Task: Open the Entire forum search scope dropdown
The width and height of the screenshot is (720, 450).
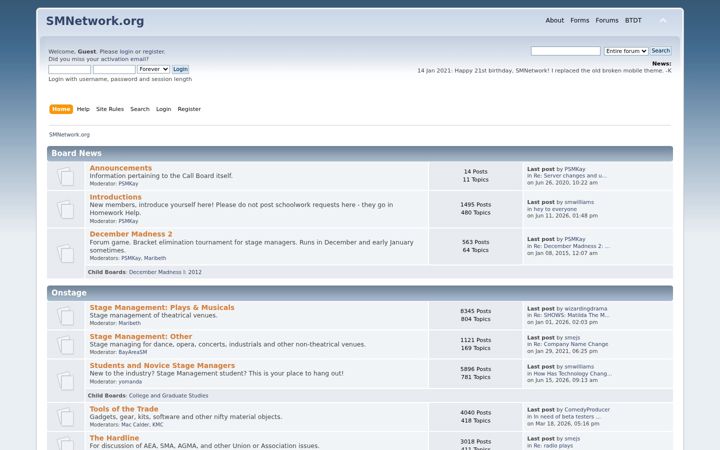Action: pos(626,51)
